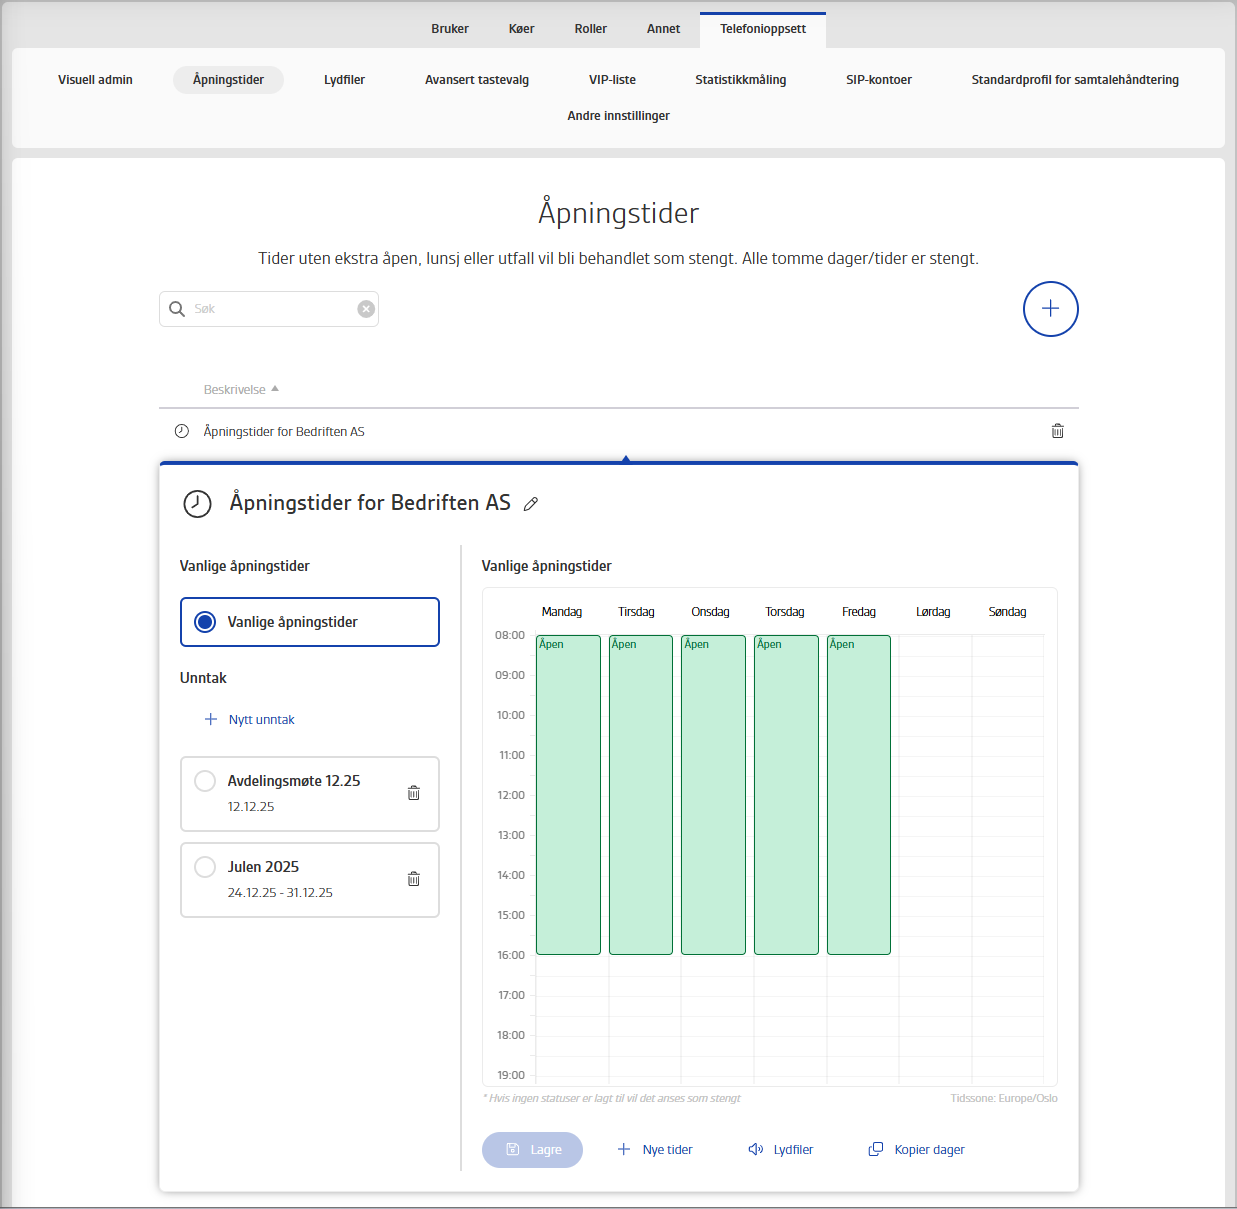Open the Avansert tastevalg submenu
Image resolution: width=1237 pixels, height=1209 pixels.
[x=477, y=80]
